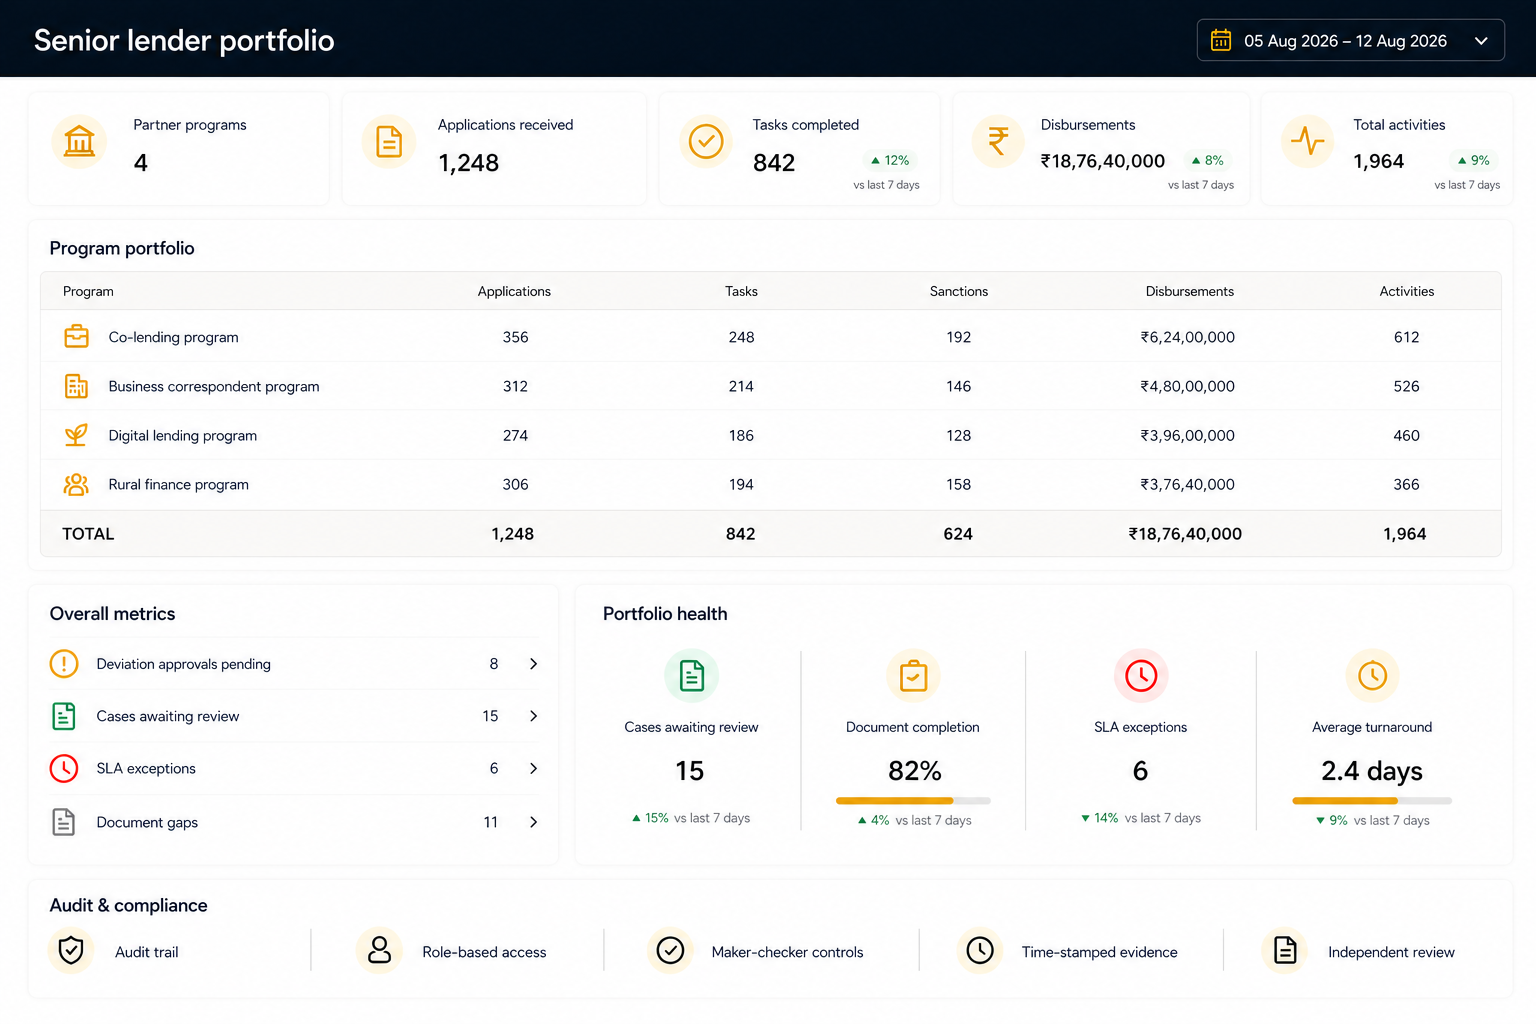
Task: Click the Sanctions column header
Action: click(958, 291)
